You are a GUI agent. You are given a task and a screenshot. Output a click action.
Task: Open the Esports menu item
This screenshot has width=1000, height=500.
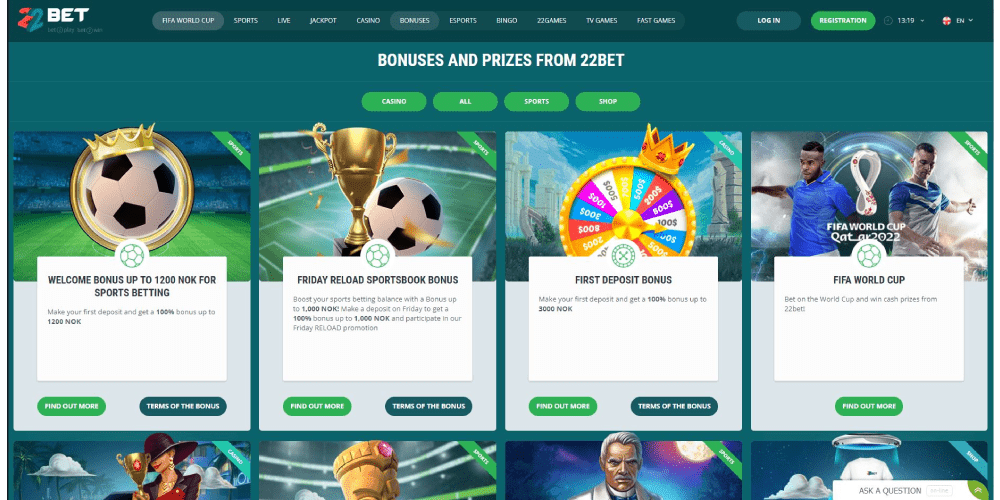pyautogui.click(x=463, y=20)
